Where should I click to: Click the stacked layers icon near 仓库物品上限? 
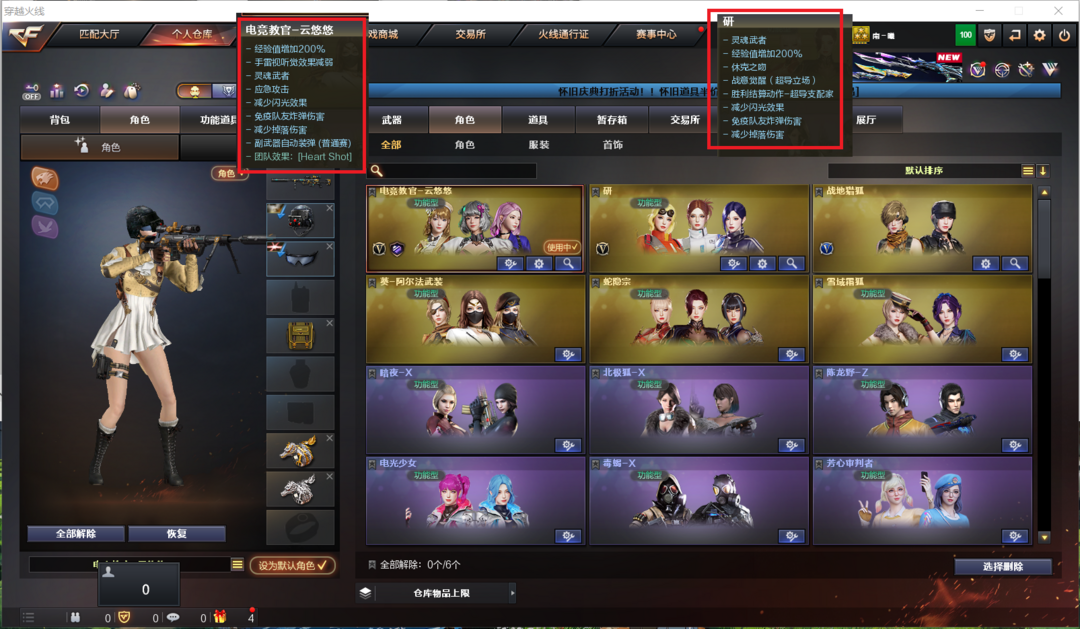(x=366, y=592)
